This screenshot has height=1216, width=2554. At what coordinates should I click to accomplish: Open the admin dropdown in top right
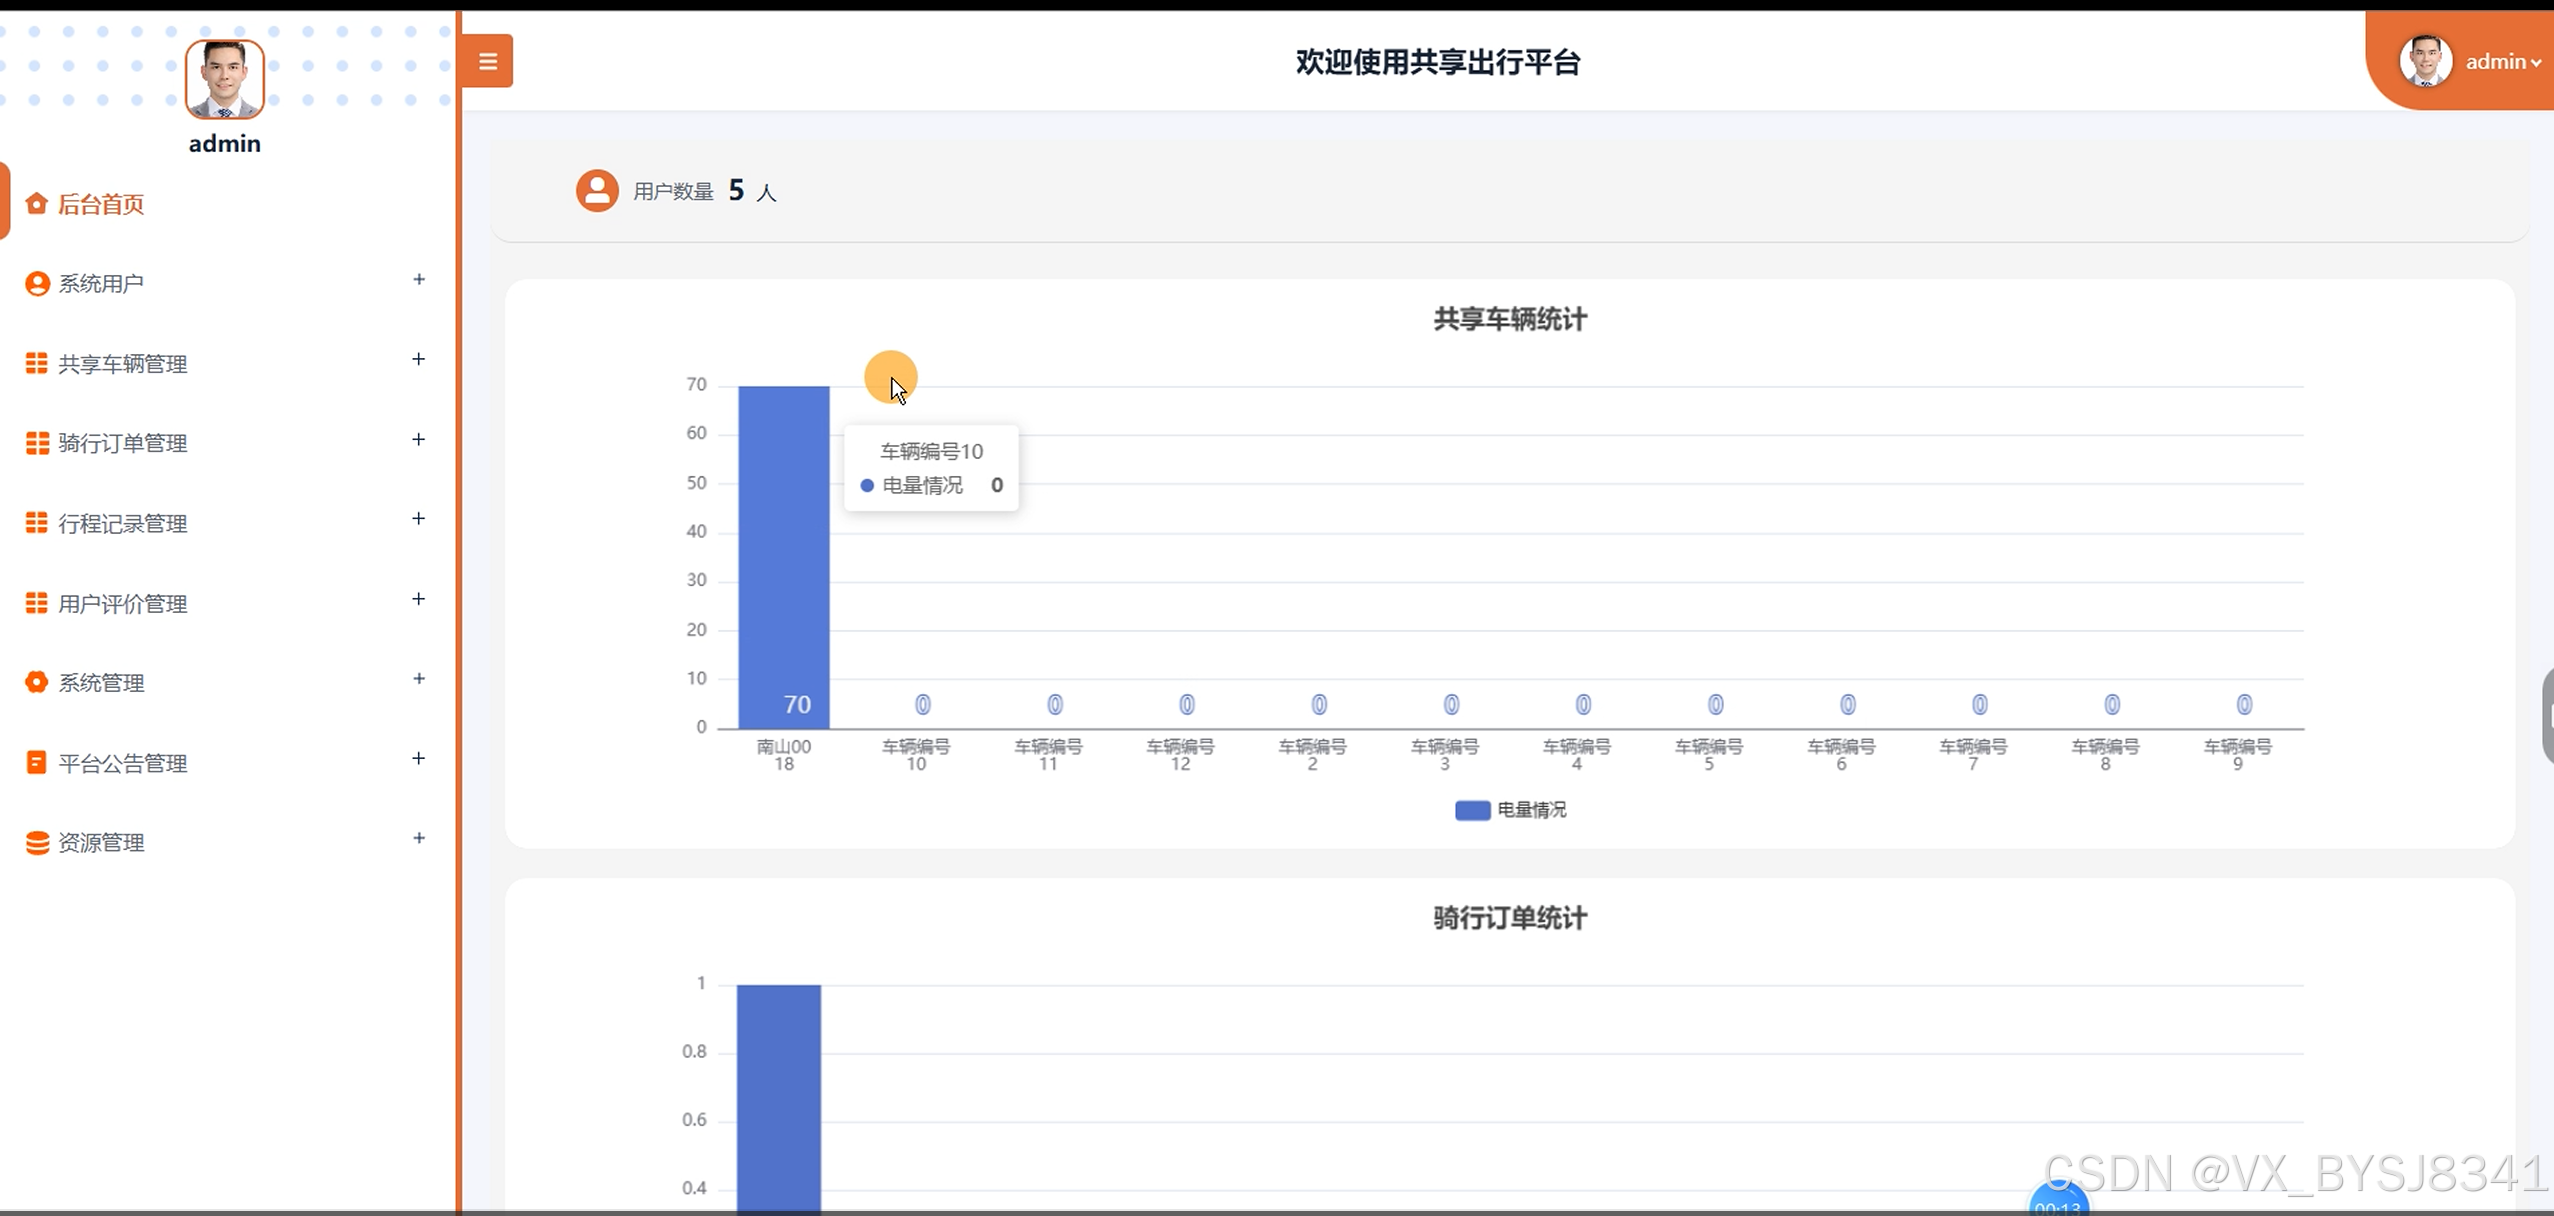coord(2502,62)
